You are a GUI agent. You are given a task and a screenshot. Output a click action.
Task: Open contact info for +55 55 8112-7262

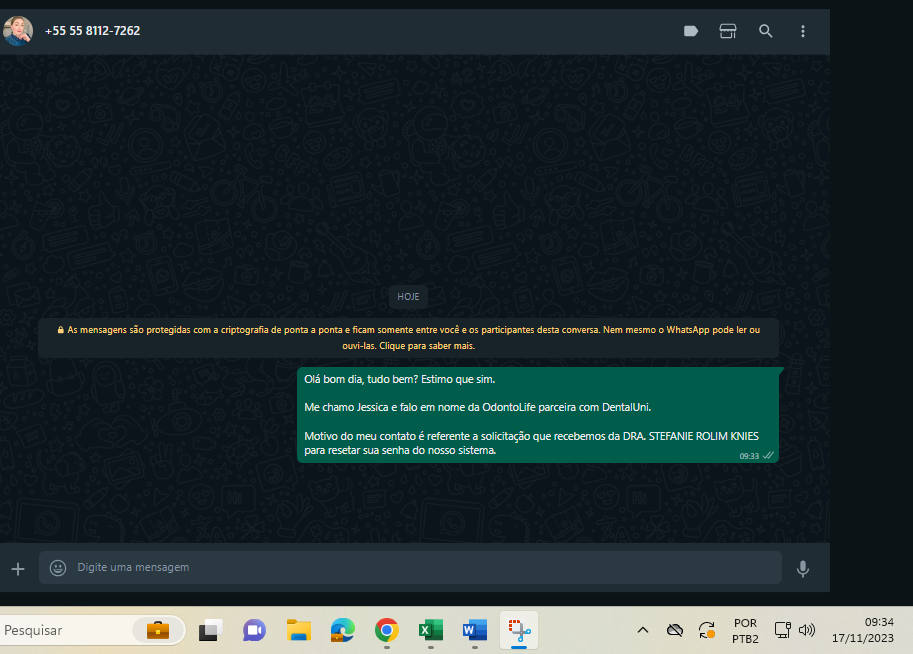click(93, 31)
